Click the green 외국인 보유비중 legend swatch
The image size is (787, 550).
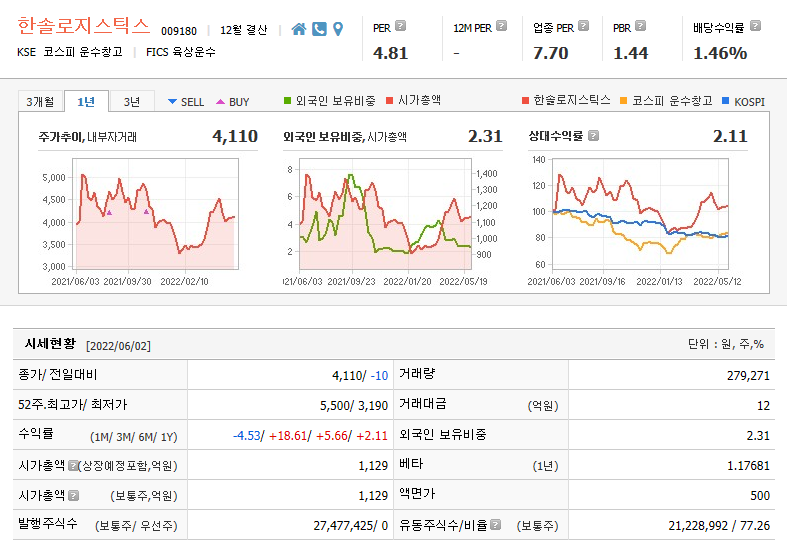tap(288, 101)
